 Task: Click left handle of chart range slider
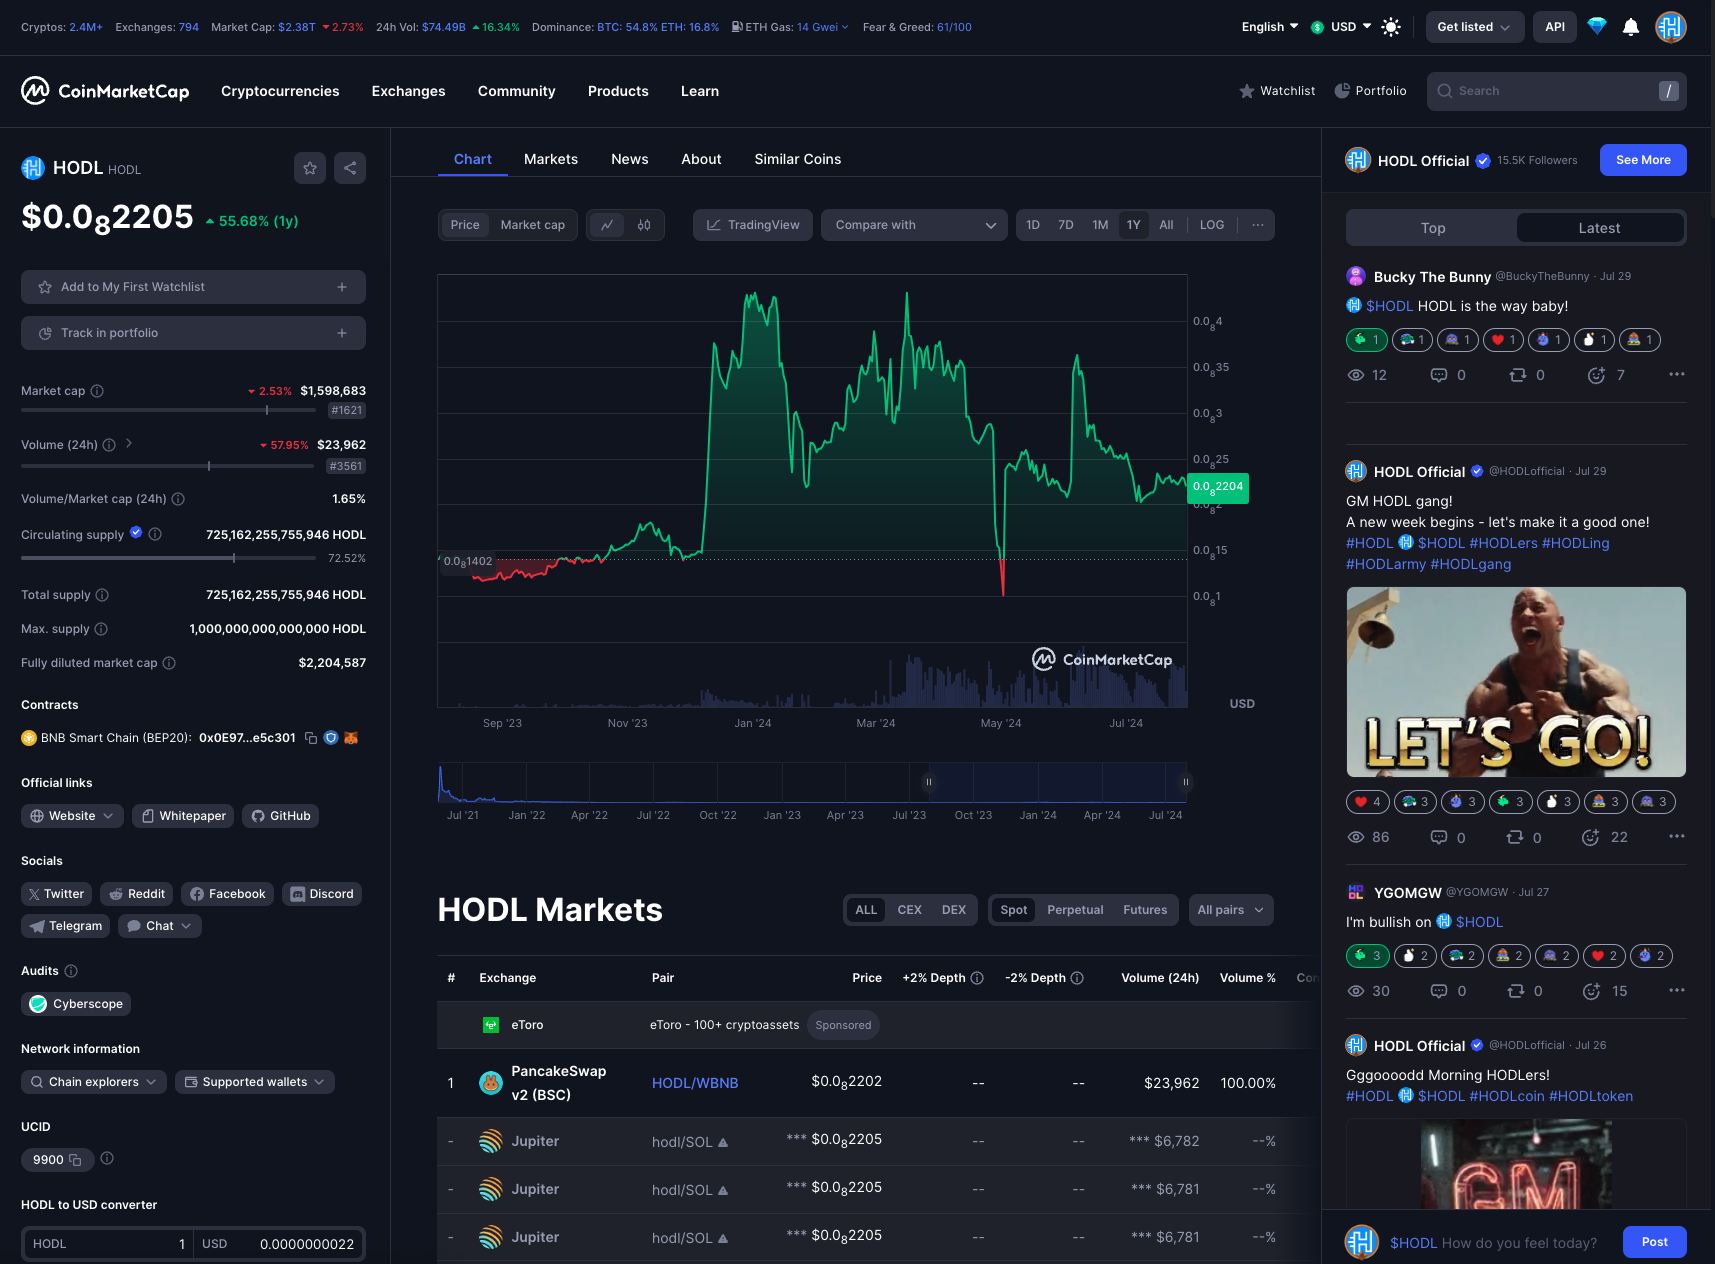929,782
